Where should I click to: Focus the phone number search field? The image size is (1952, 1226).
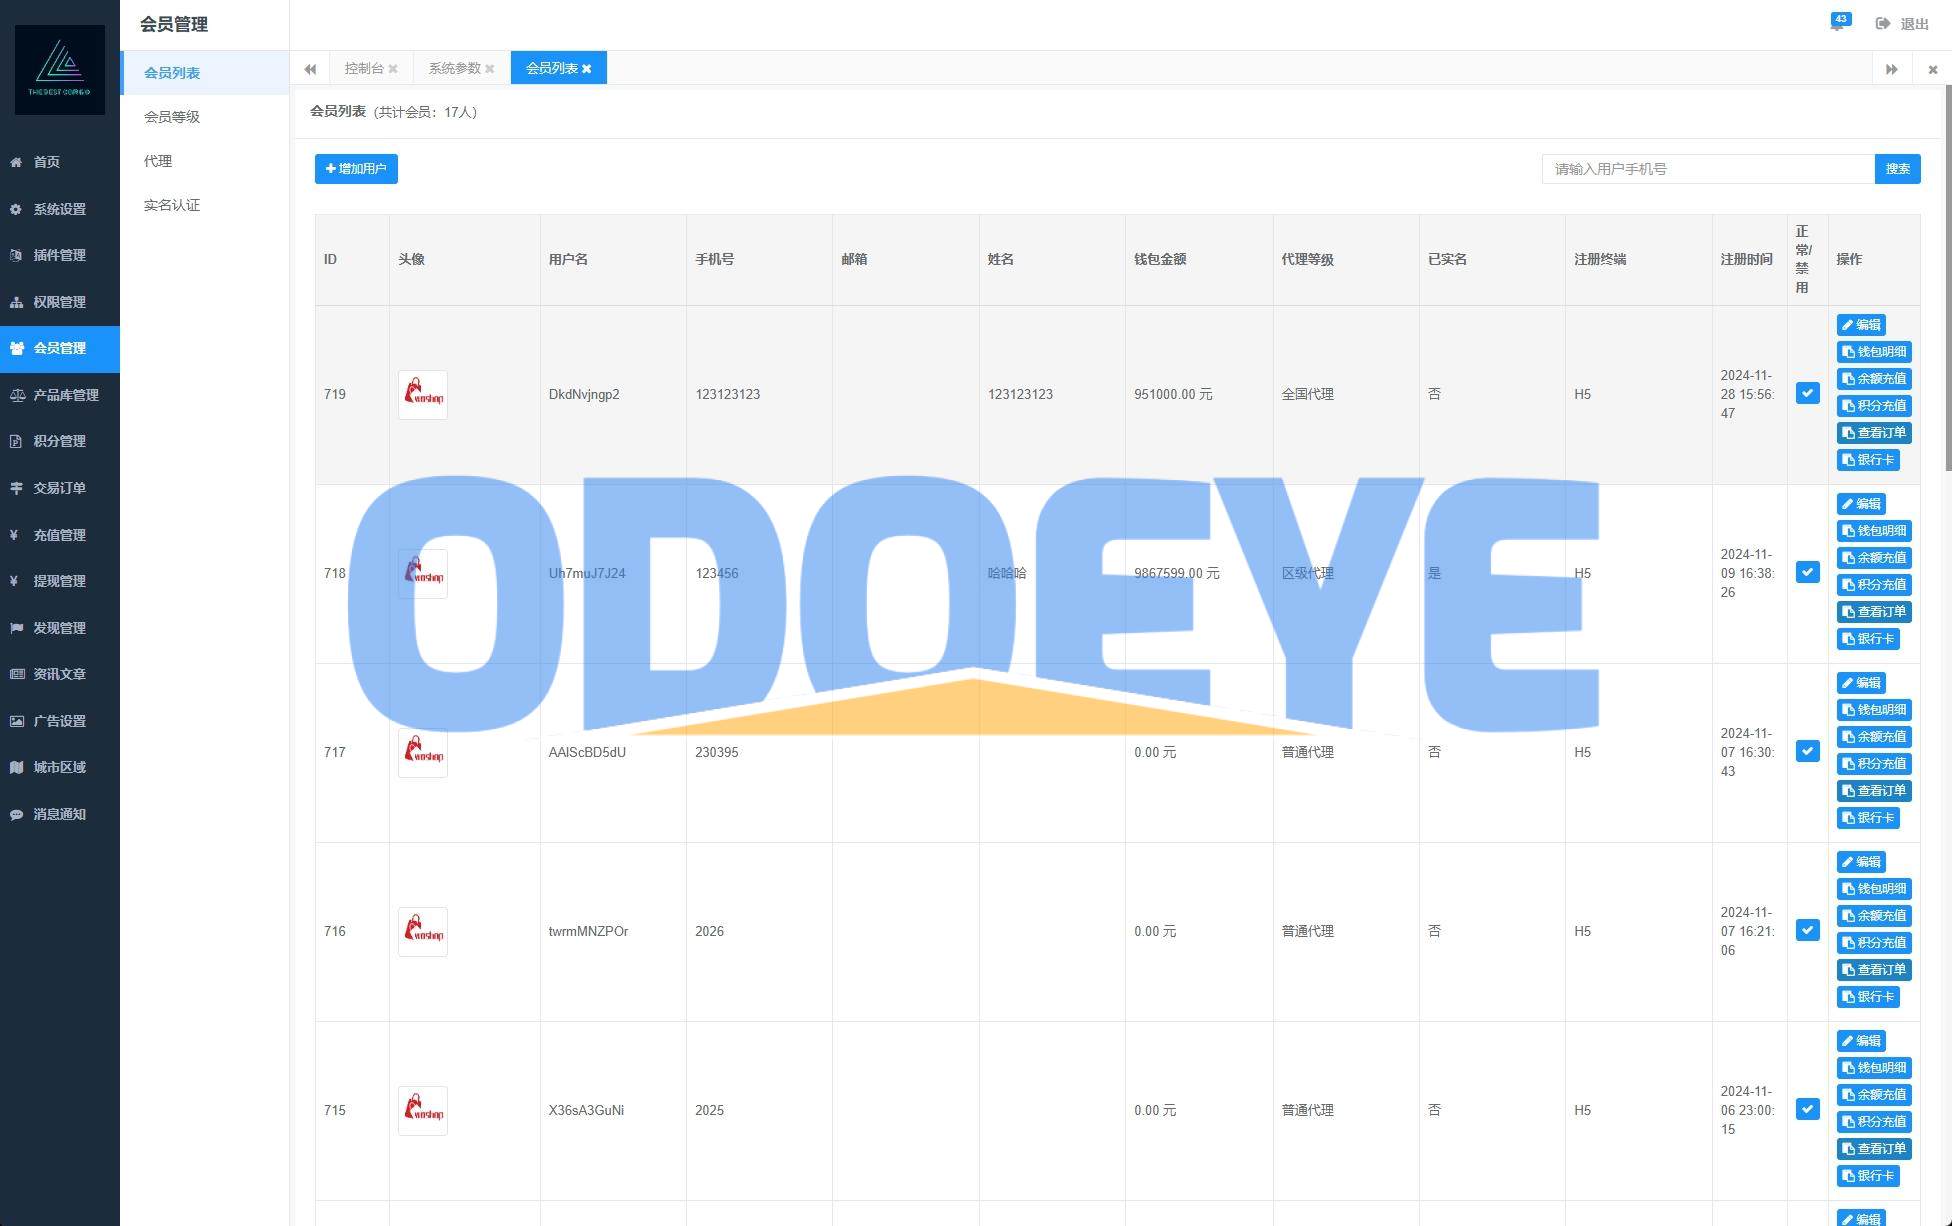click(x=1708, y=169)
